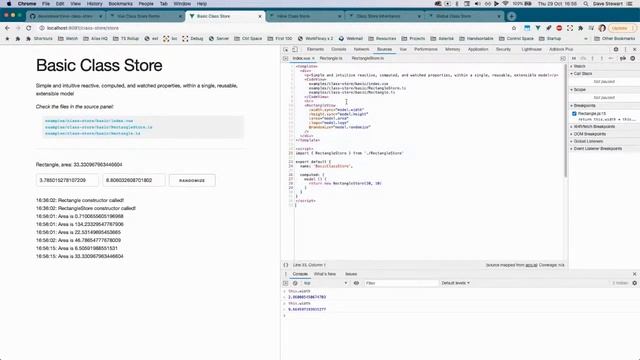Collapse the Call Stack section
The width and height of the screenshot is (640, 360).
(x=581, y=74)
